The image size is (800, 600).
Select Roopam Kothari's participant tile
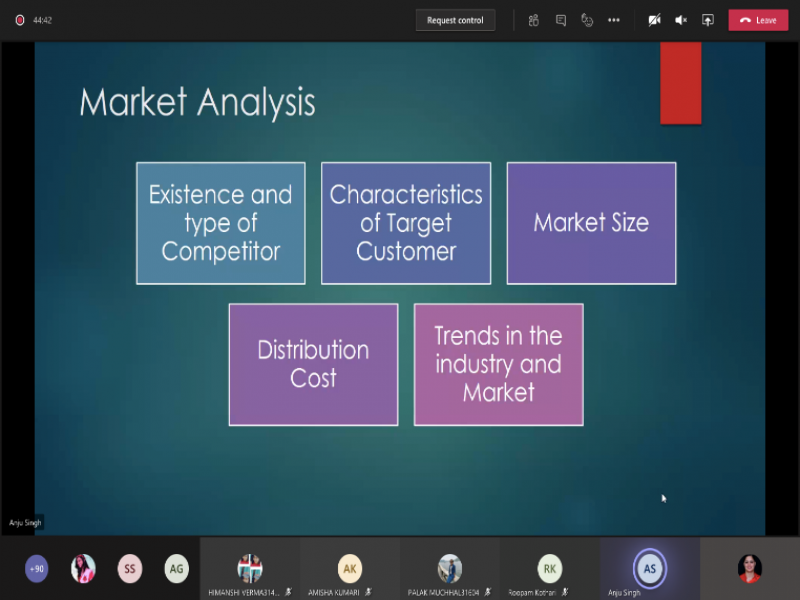pos(550,568)
